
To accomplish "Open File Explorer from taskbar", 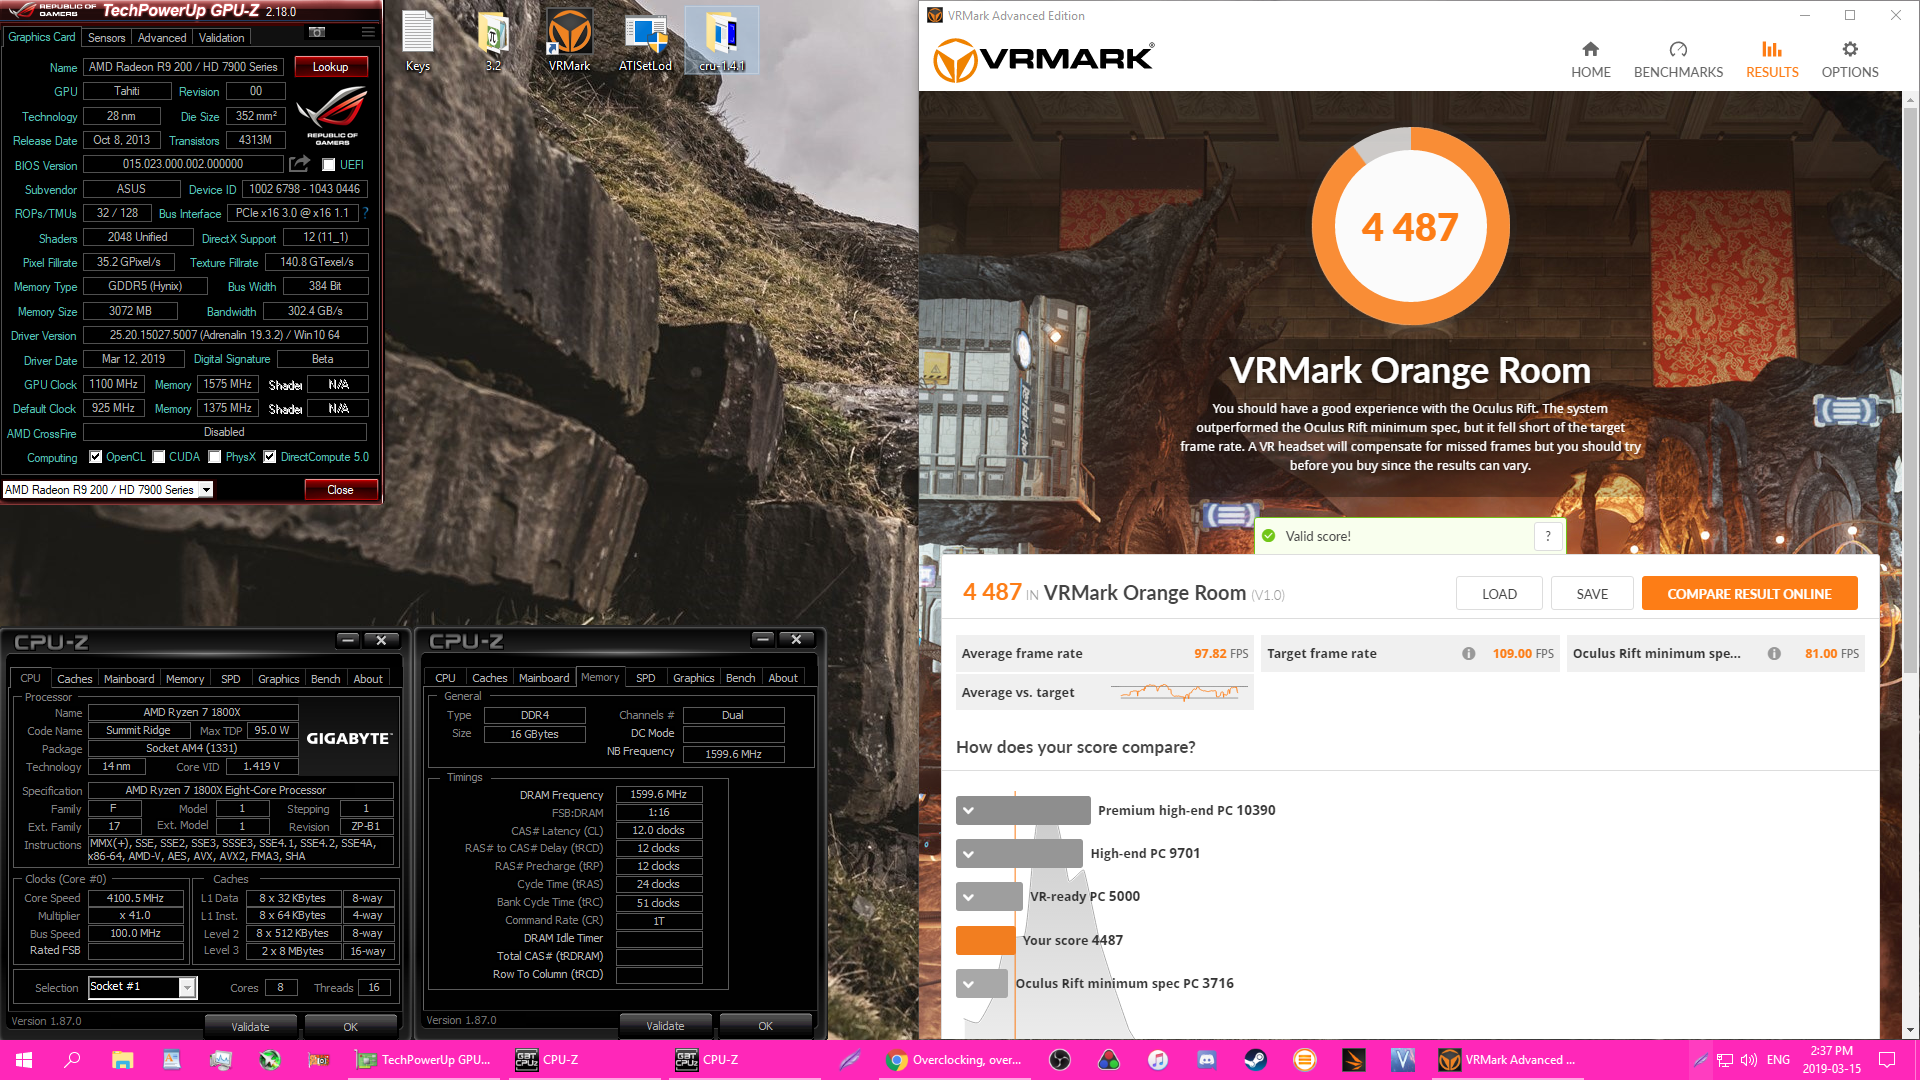I will click(122, 1060).
